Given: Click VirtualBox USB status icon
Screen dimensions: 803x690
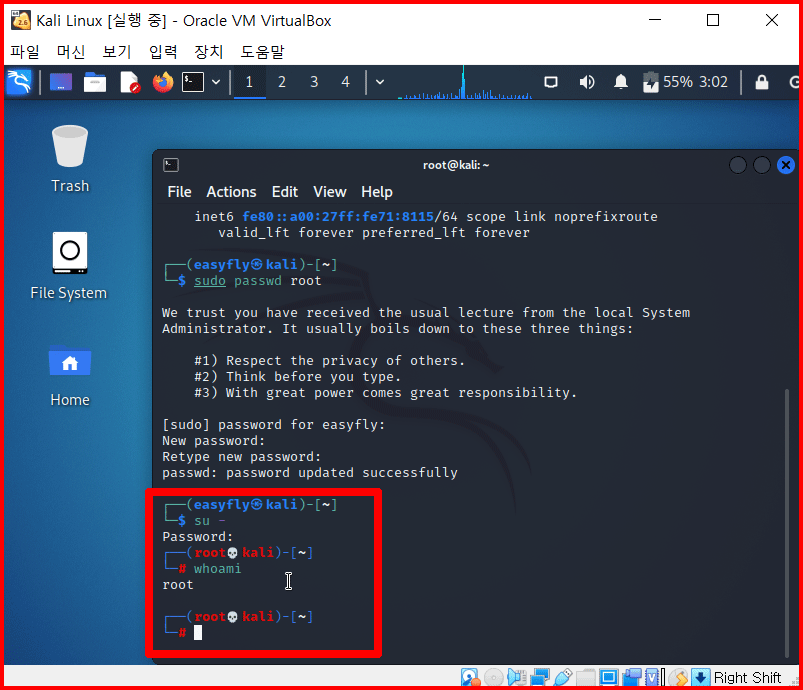Looking at the screenshot, I should 563,677.
